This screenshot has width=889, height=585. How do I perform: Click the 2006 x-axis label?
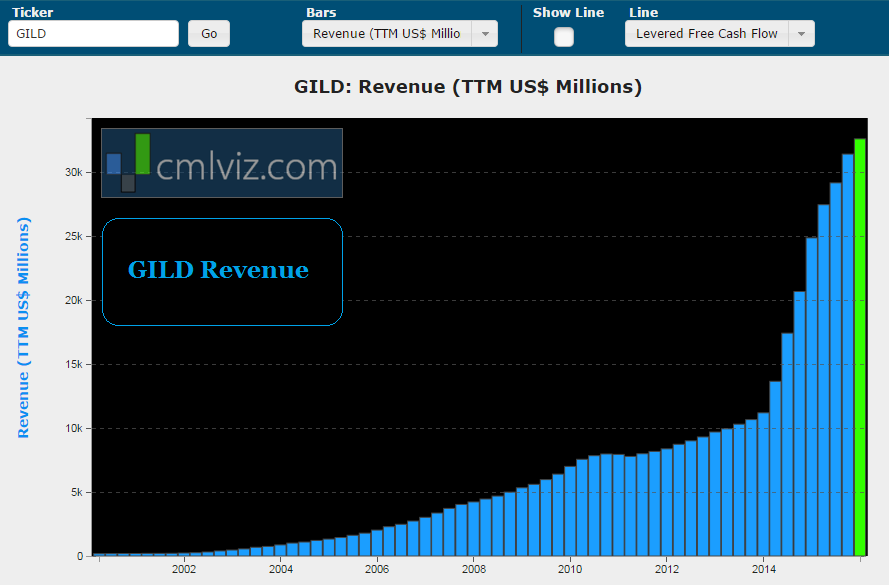[377, 569]
